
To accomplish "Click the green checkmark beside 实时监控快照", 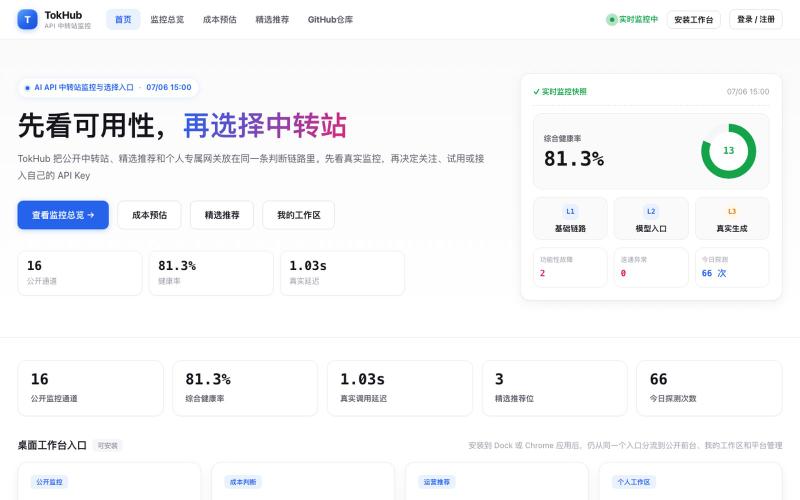I will [x=536, y=92].
